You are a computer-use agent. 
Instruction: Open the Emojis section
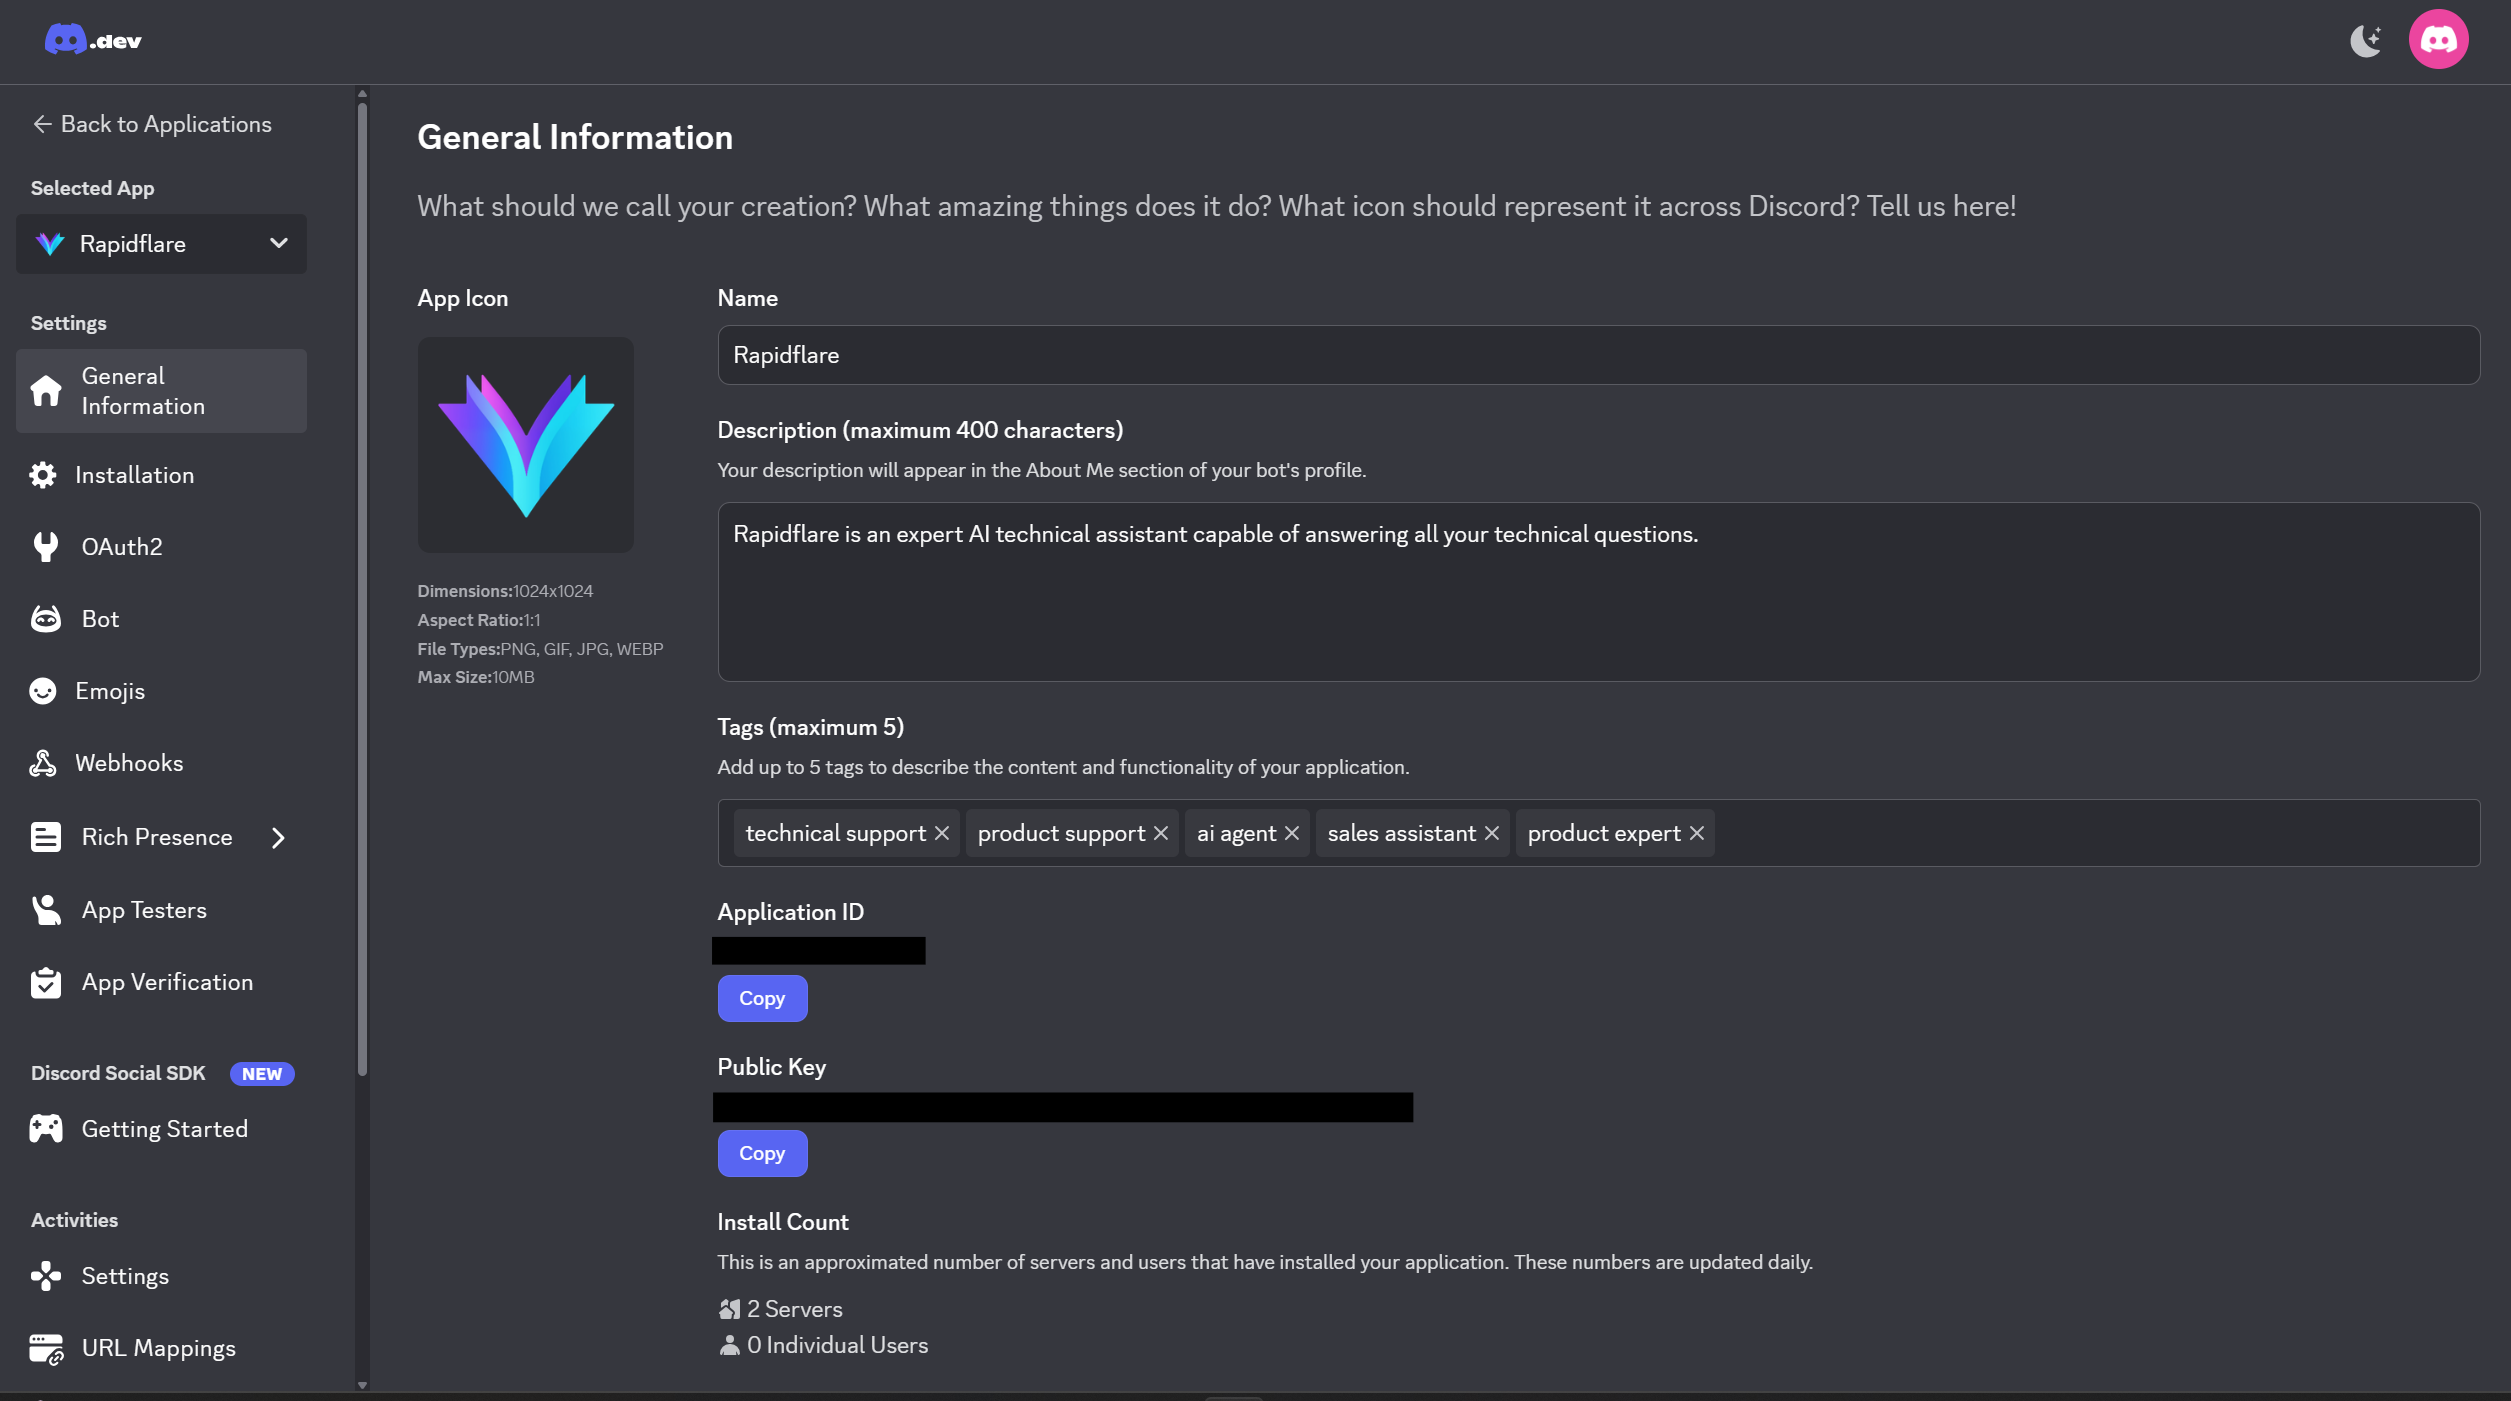(x=110, y=691)
